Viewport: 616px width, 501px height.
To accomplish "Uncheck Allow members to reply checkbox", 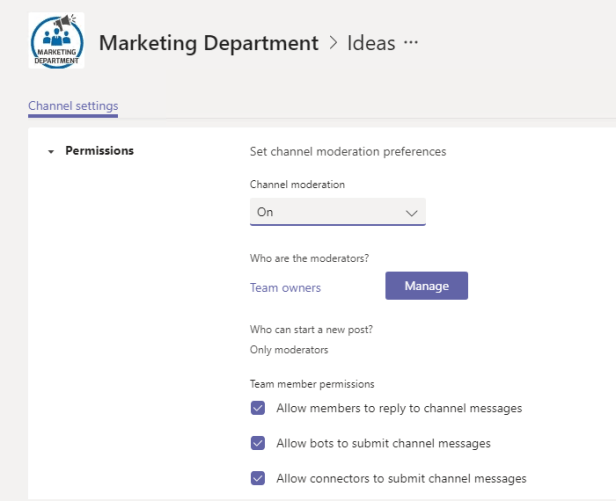I will click(258, 408).
